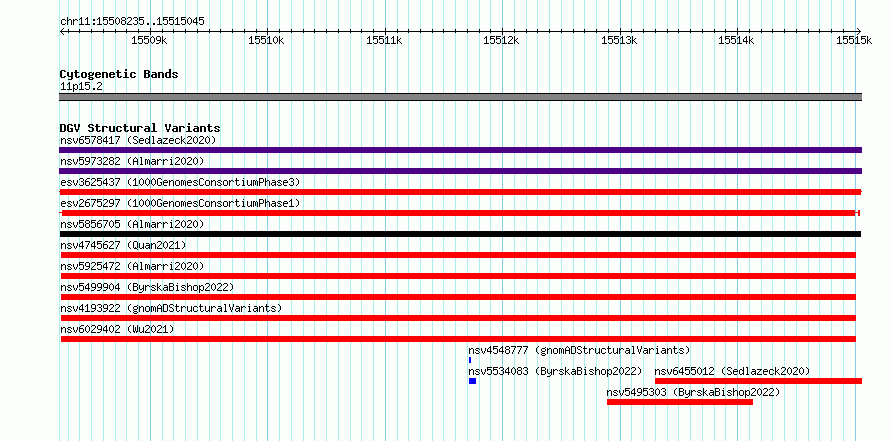Viewport: 890px width, 441px height.
Task: Click the nsv4548777 (gnomADStructuralVariants) label
Action: point(579,350)
